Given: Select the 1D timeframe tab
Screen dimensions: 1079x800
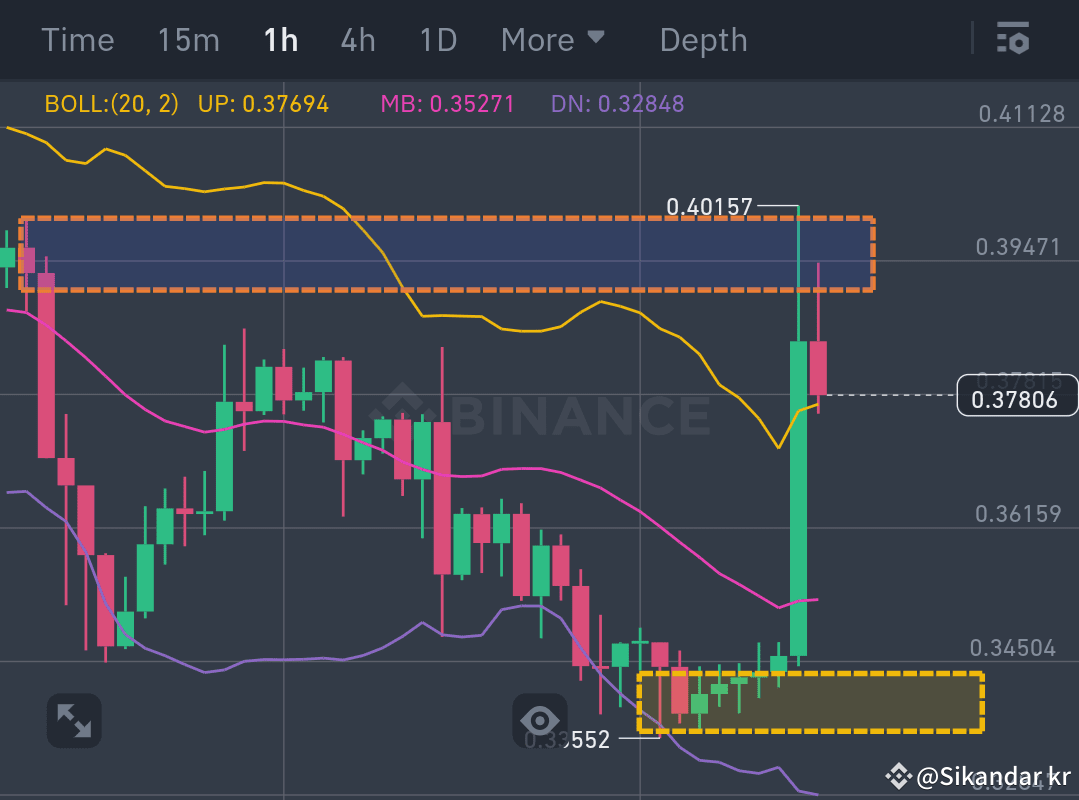Looking at the screenshot, I should pyautogui.click(x=436, y=39).
